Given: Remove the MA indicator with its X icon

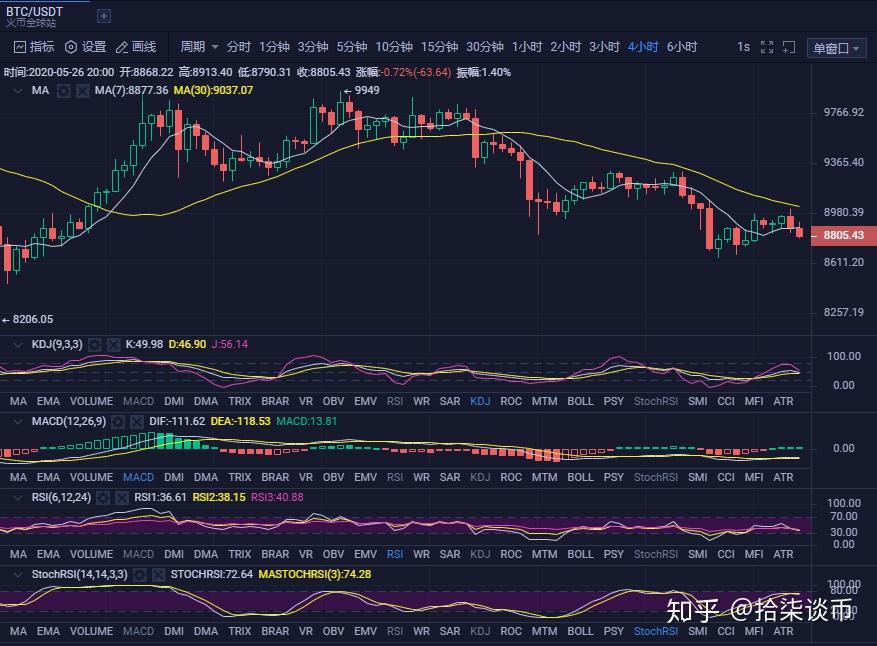Looking at the screenshot, I should [82, 91].
